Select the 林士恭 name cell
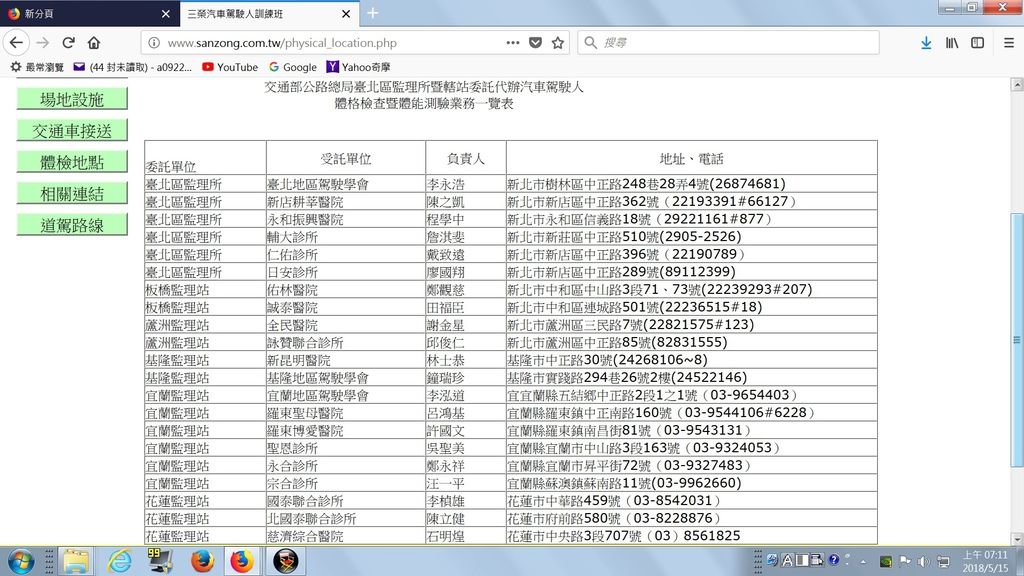Screen dimensions: 1024x576 [466, 360]
